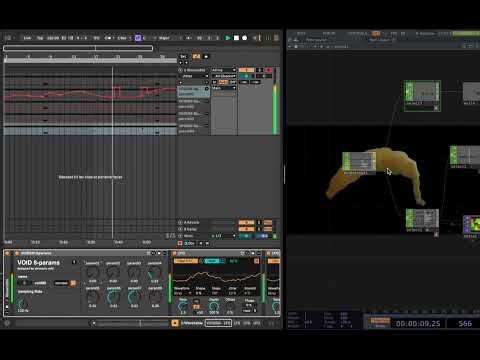480x360 pixels.
Task: Toggle the orange square next to connect field
Action: 73,283
